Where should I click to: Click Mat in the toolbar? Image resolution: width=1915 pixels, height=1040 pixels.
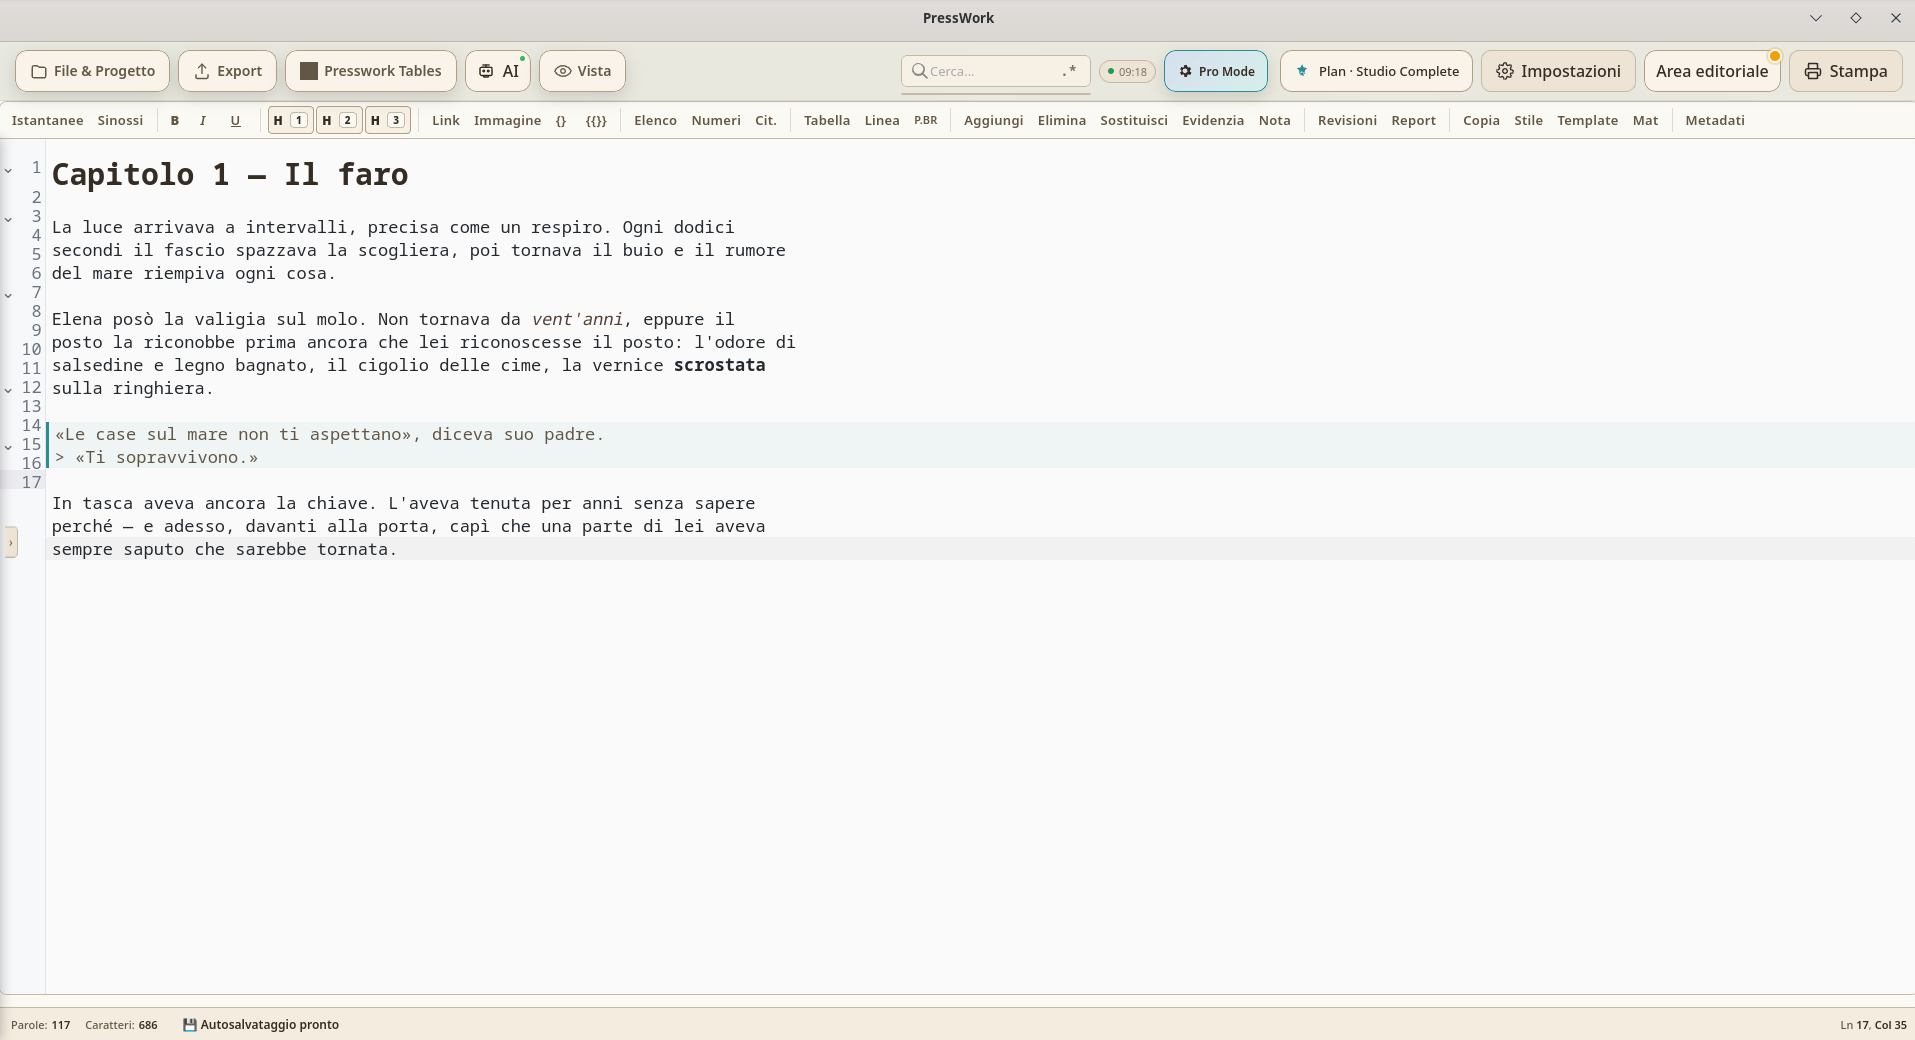(x=1645, y=120)
